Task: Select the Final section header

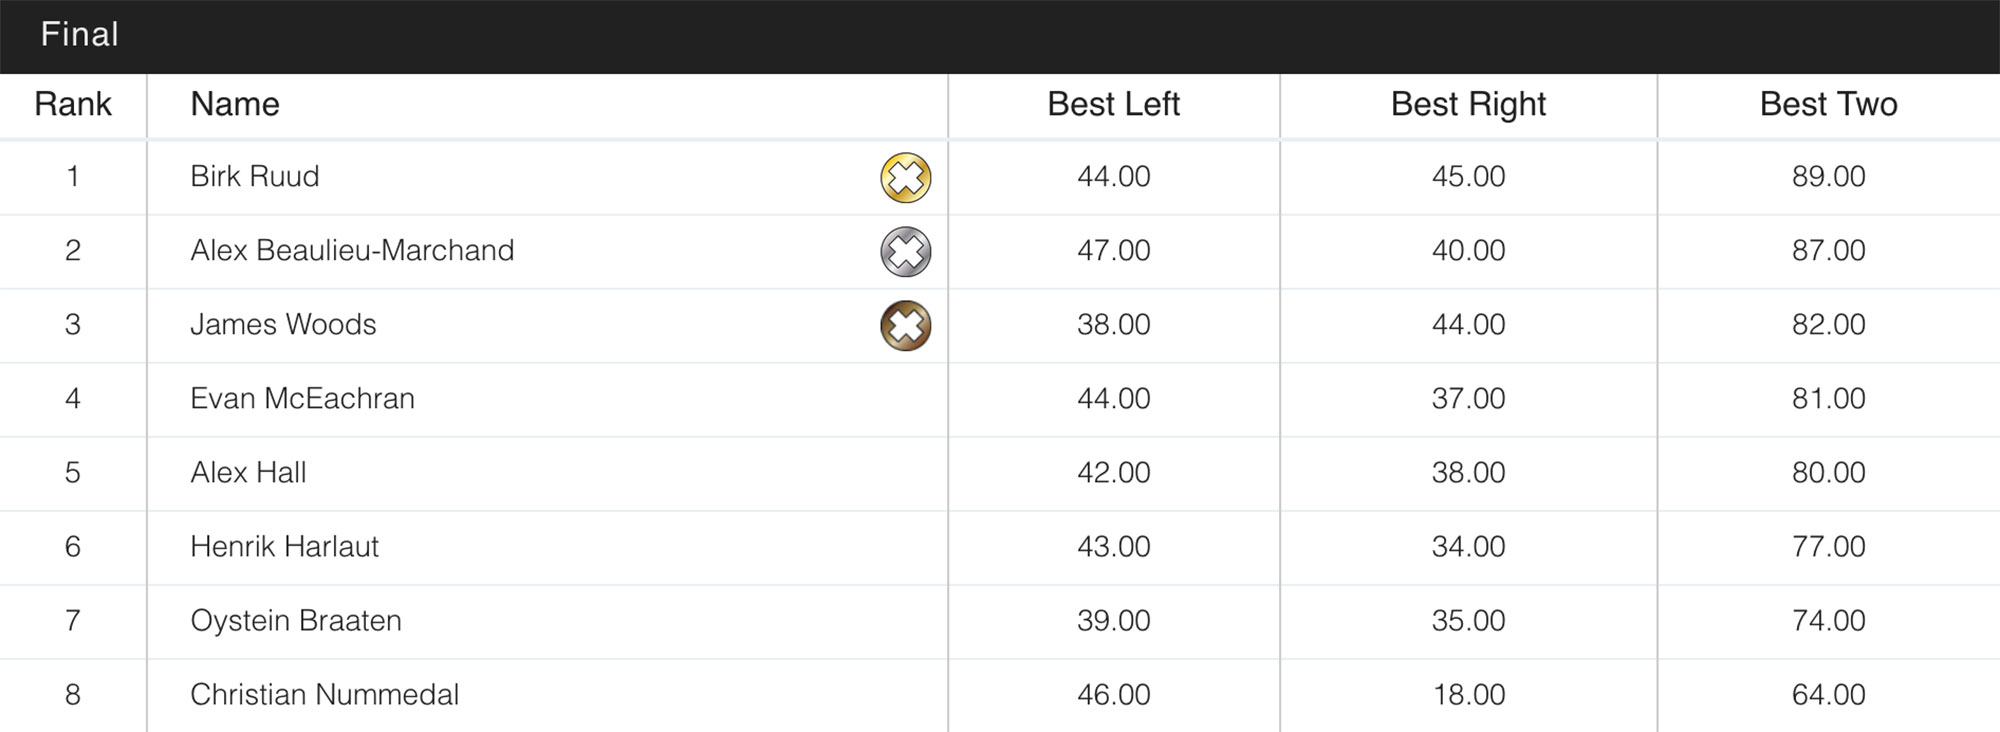Action: [x=80, y=35]
